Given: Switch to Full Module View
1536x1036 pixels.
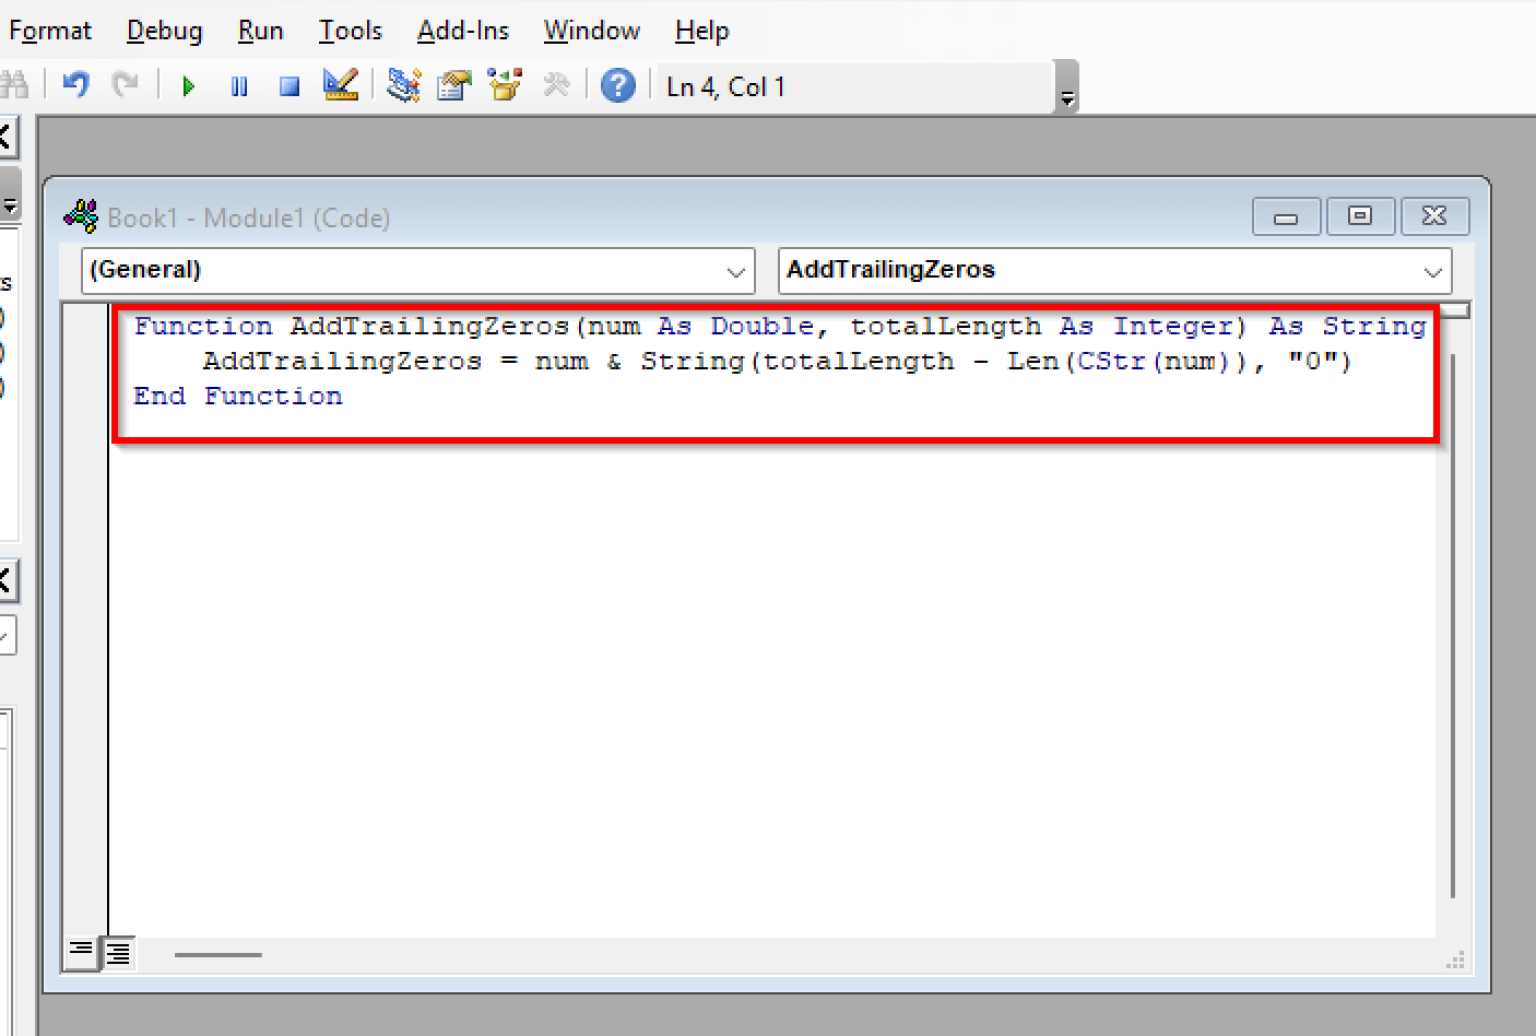Looking at the screenshot, I should (x=118, y=953).
